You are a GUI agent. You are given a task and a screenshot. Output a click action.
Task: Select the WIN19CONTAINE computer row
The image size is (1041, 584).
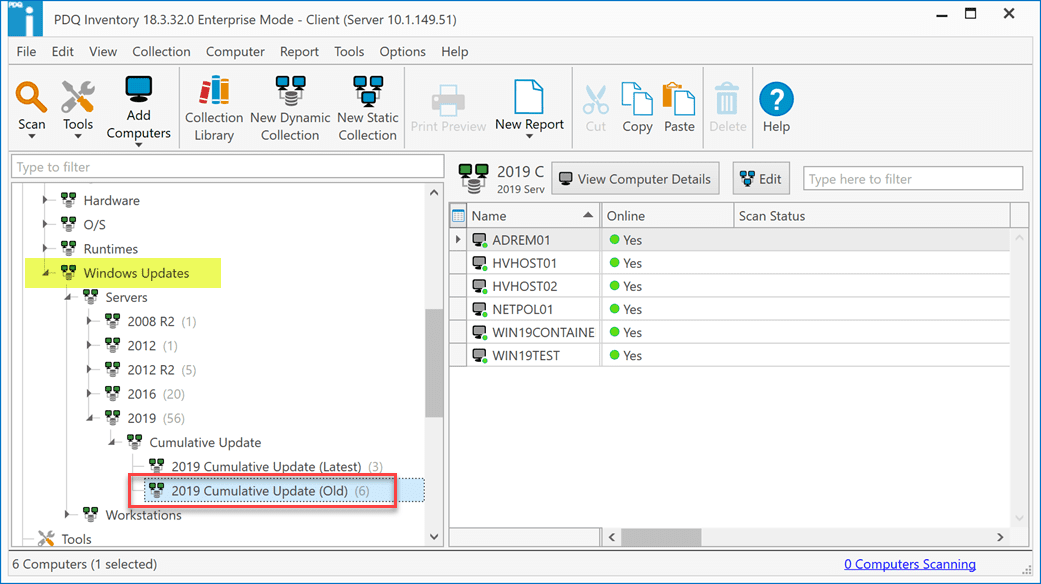pos(729,332)
